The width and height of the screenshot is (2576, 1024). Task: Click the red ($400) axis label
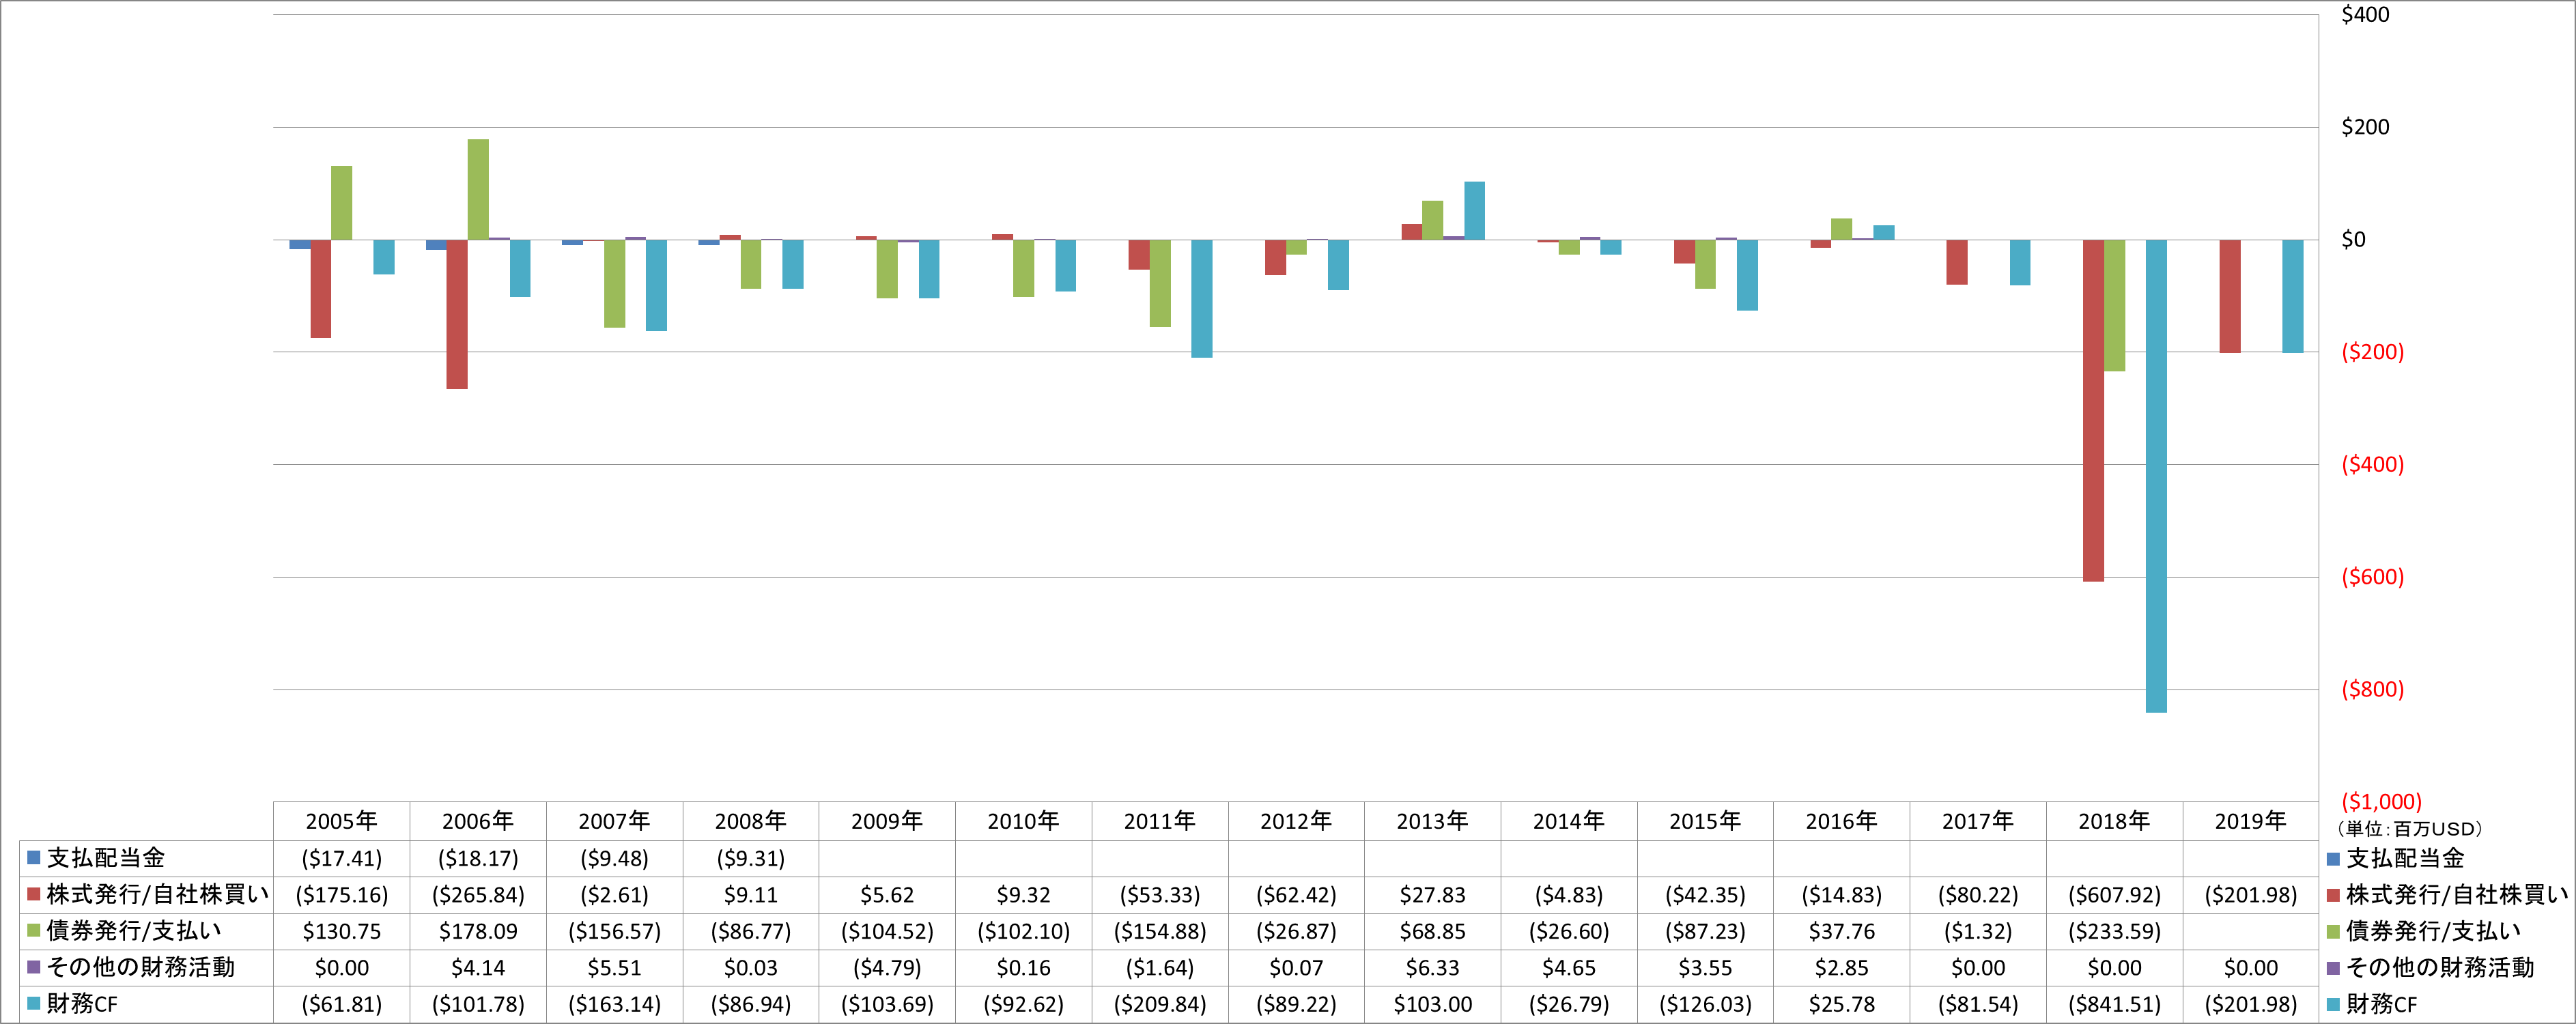(2372, 464)
